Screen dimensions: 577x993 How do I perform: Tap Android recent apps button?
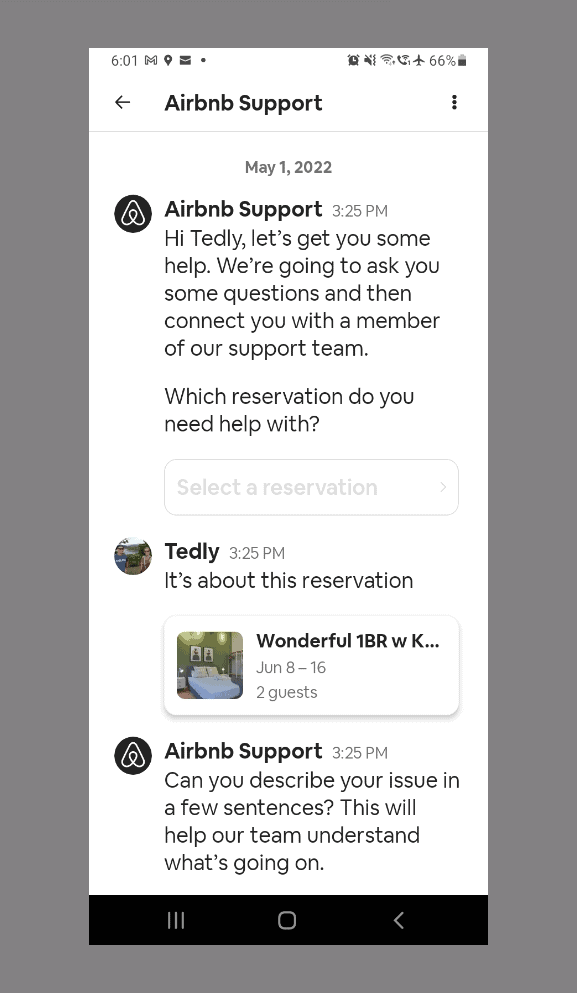click(x=176, y=920)
